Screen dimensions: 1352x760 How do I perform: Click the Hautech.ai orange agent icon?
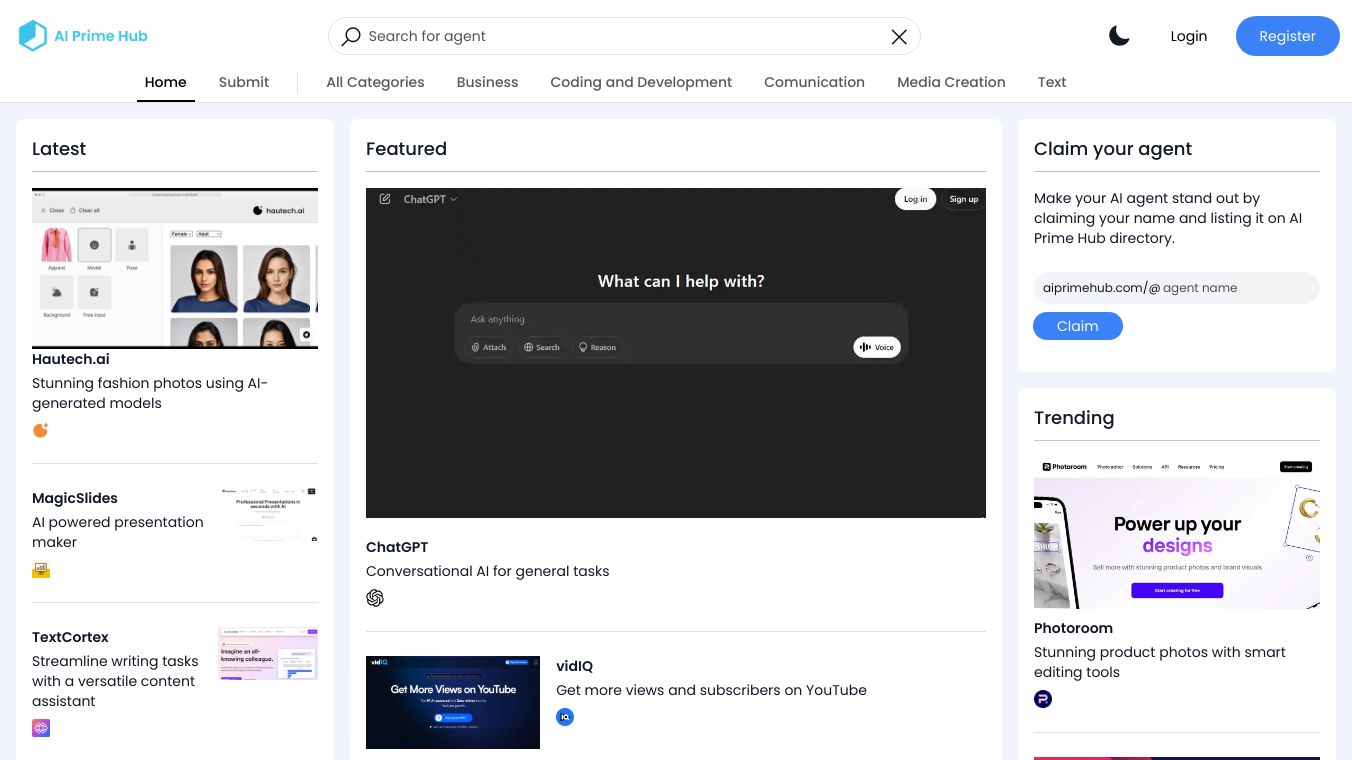[41, 430]
